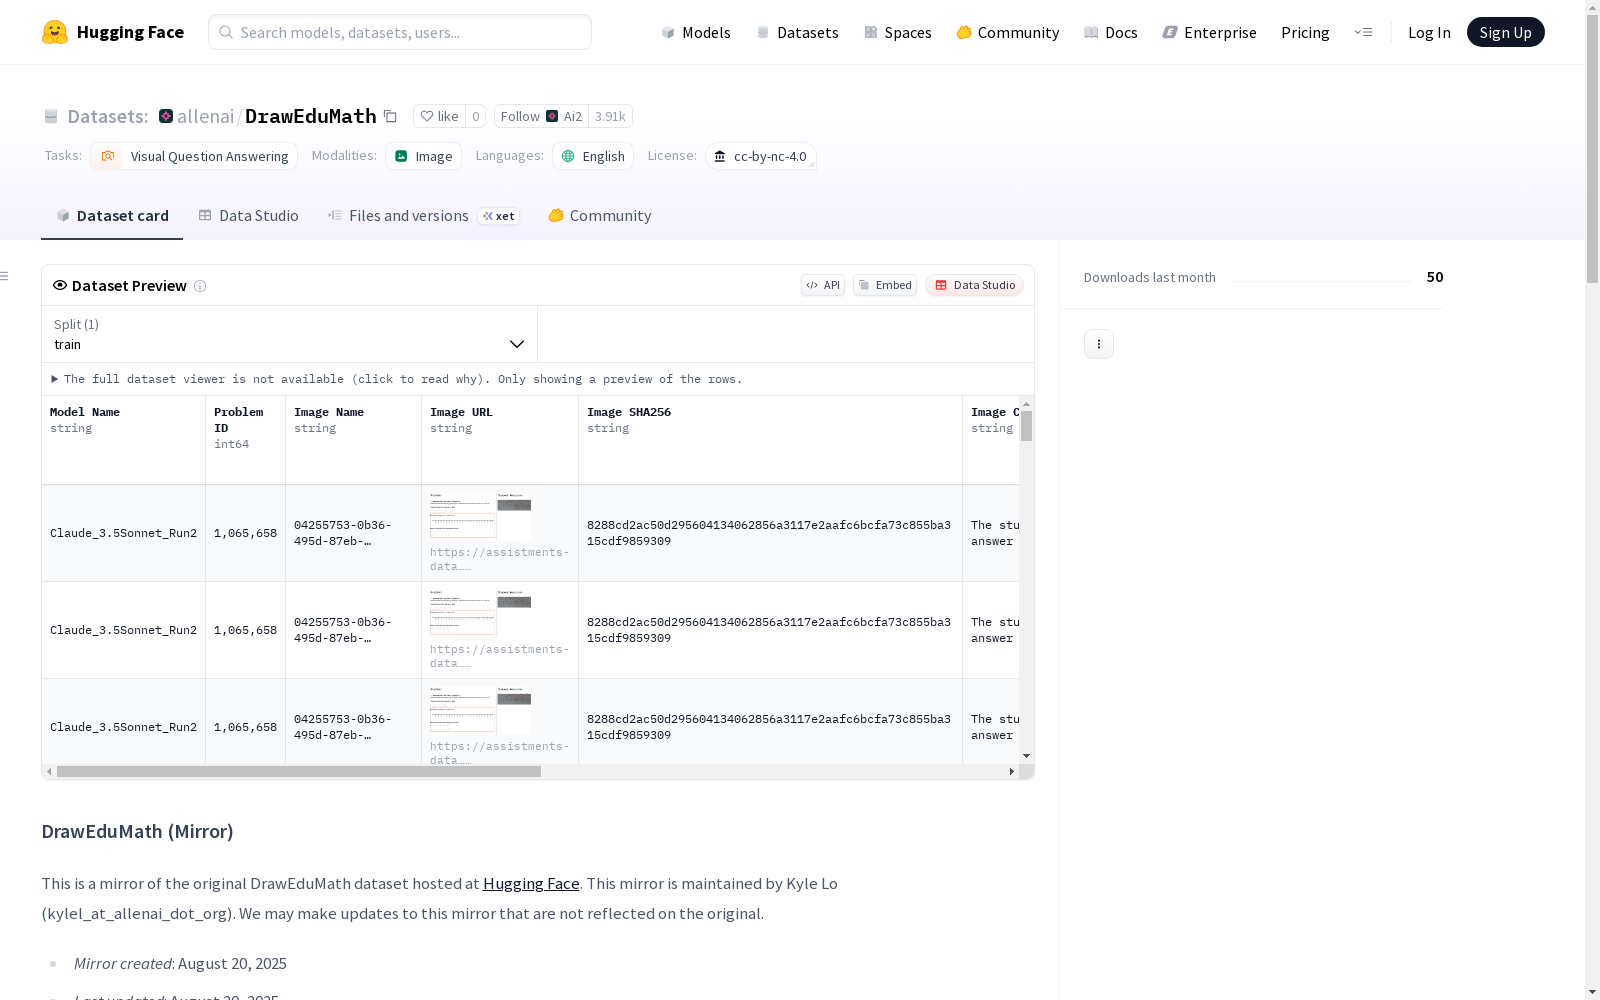
Task: Click the Embed button
Action: tap(885, 285)
